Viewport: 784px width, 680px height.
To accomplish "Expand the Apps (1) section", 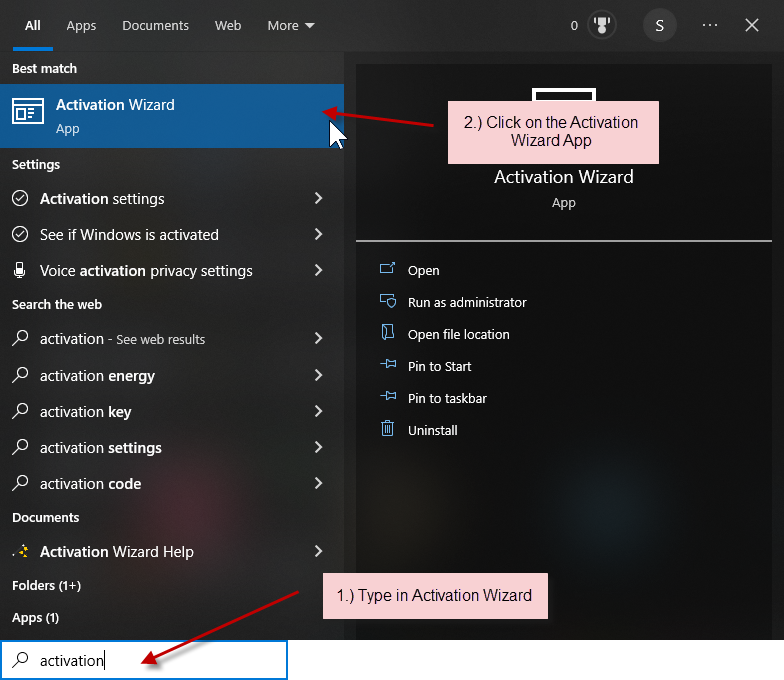I will pos(36,618).
